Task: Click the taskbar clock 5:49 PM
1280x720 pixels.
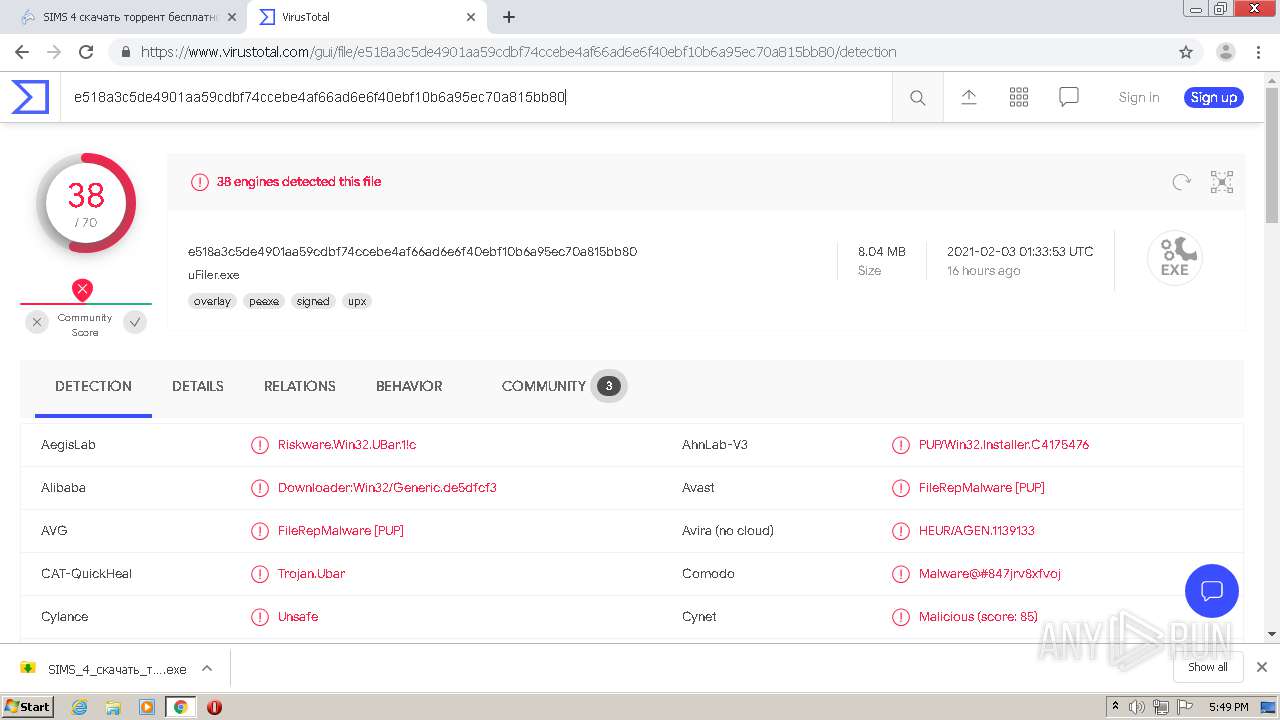Action: [1228, 707]
